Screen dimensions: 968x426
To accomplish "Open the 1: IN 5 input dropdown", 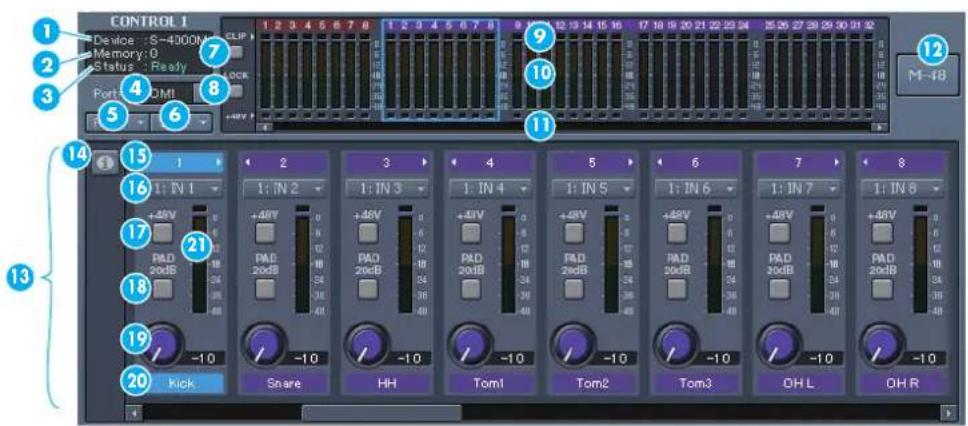I will (593, 188).
